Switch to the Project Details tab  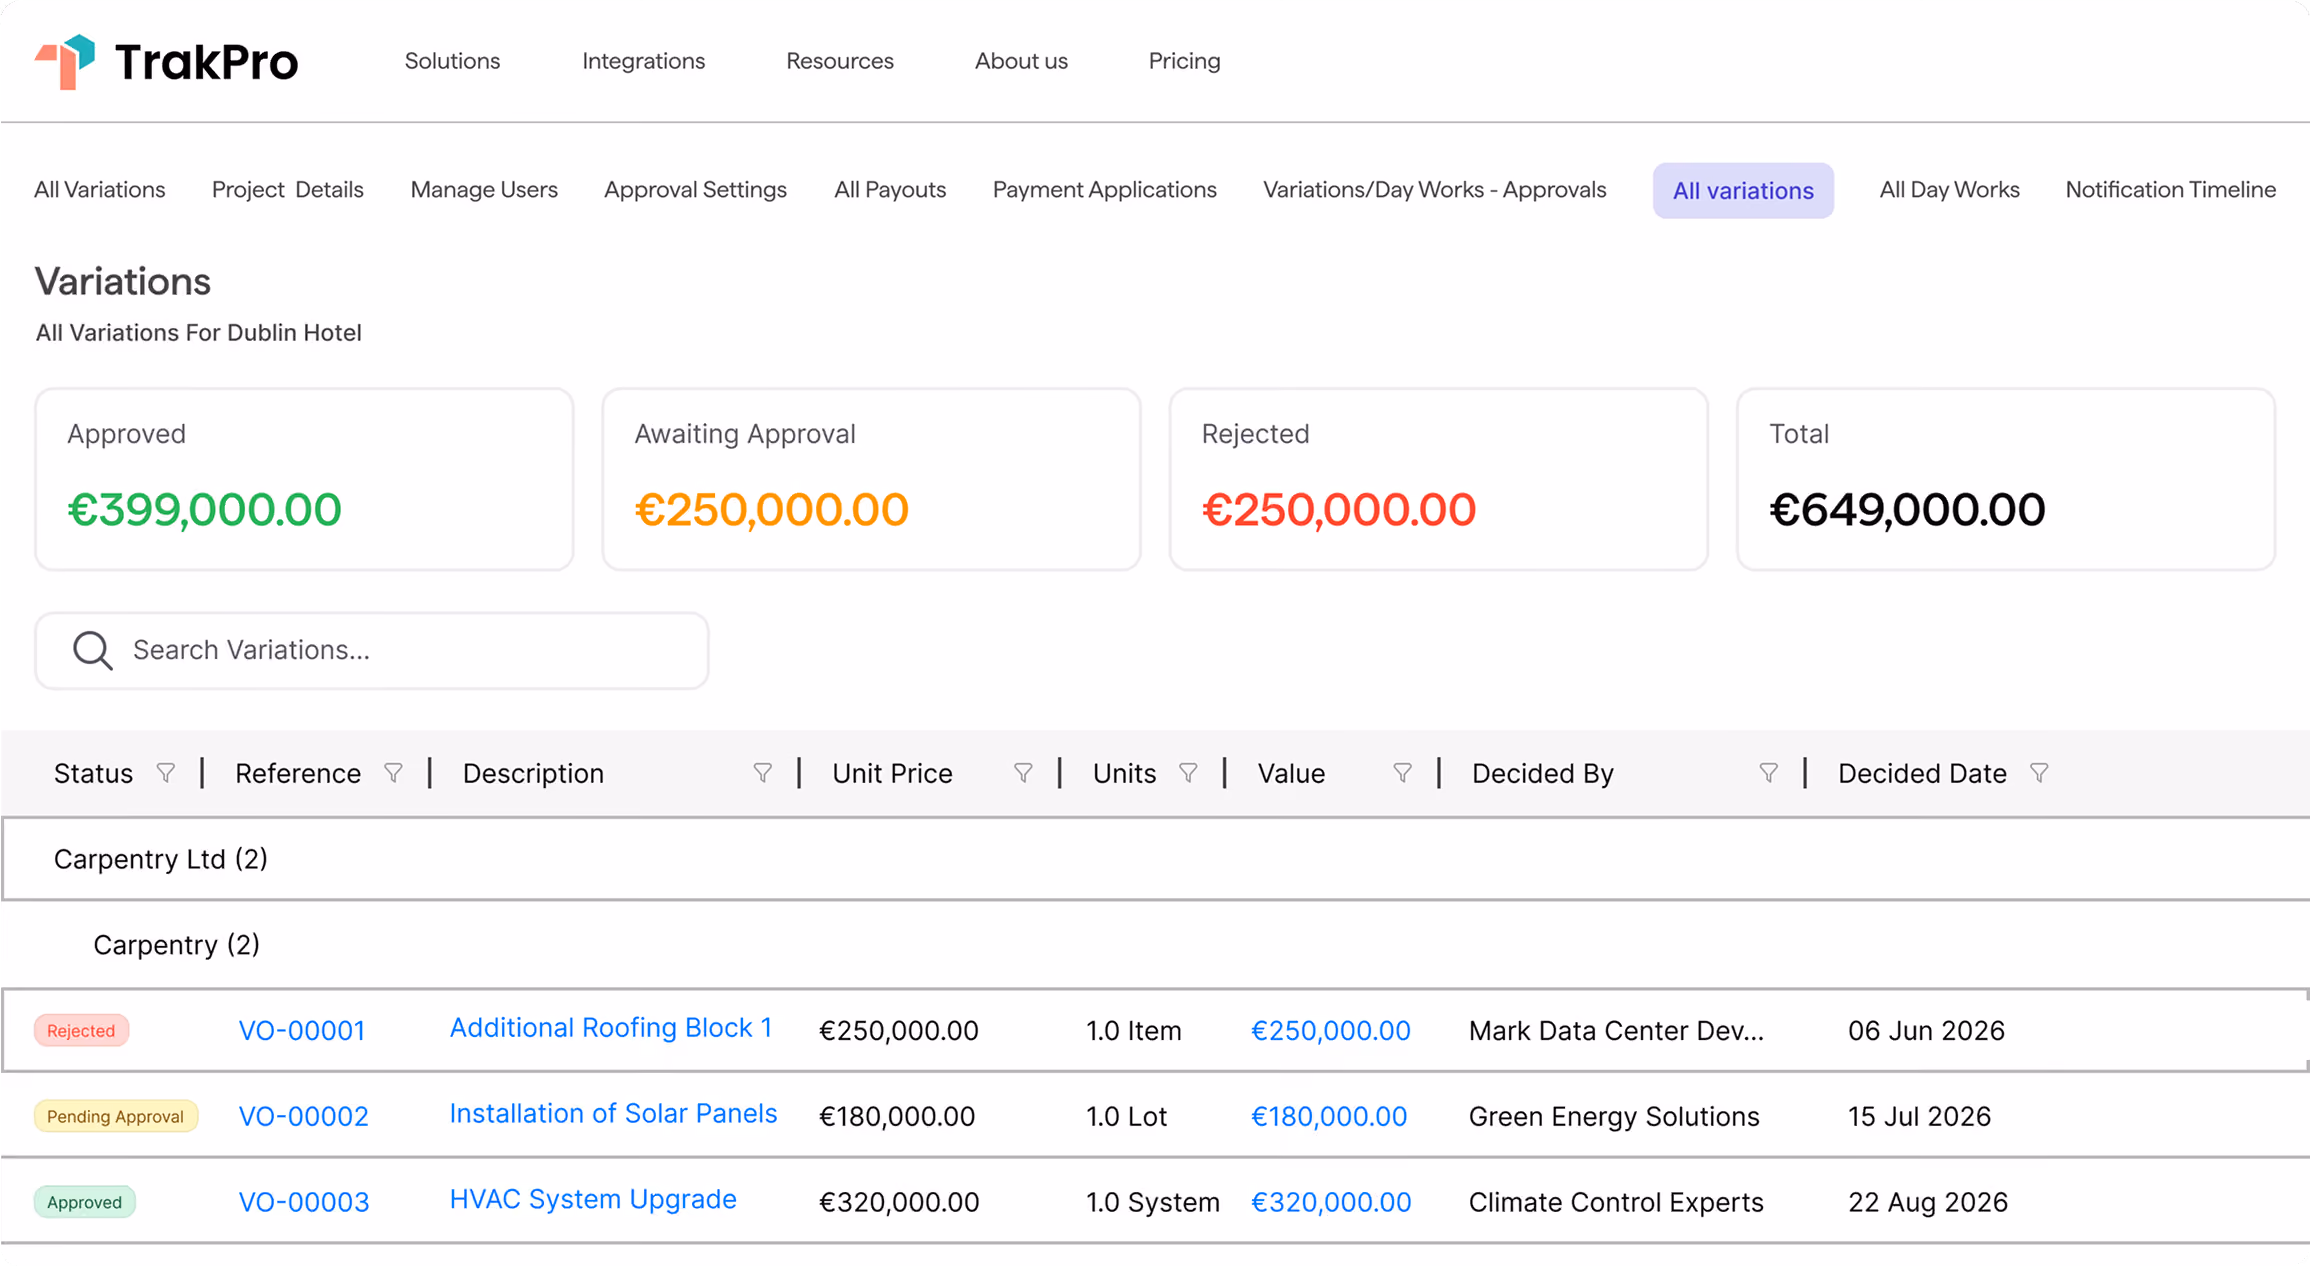click(x=288, y=190)
